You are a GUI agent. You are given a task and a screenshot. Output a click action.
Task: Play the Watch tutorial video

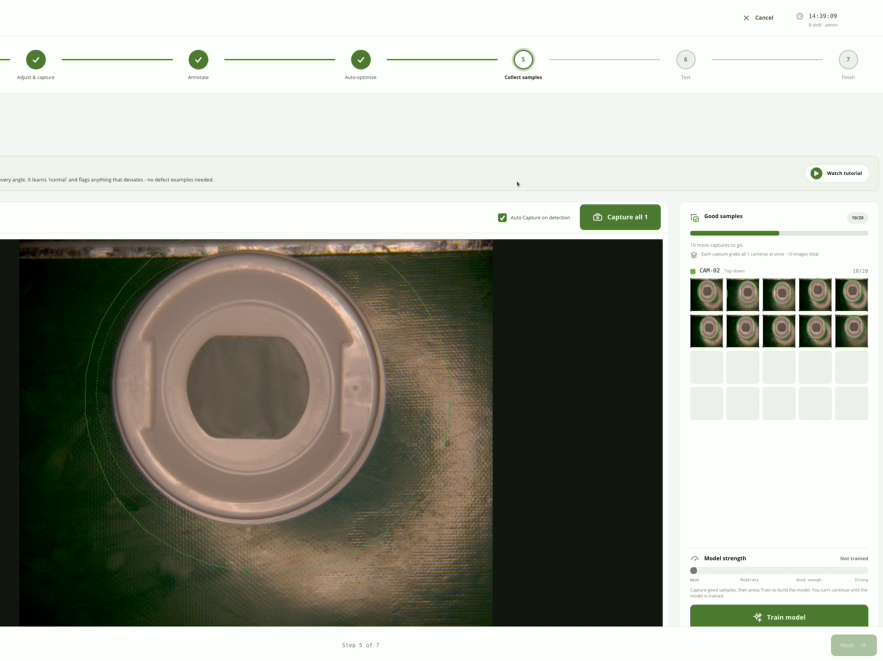837,173
